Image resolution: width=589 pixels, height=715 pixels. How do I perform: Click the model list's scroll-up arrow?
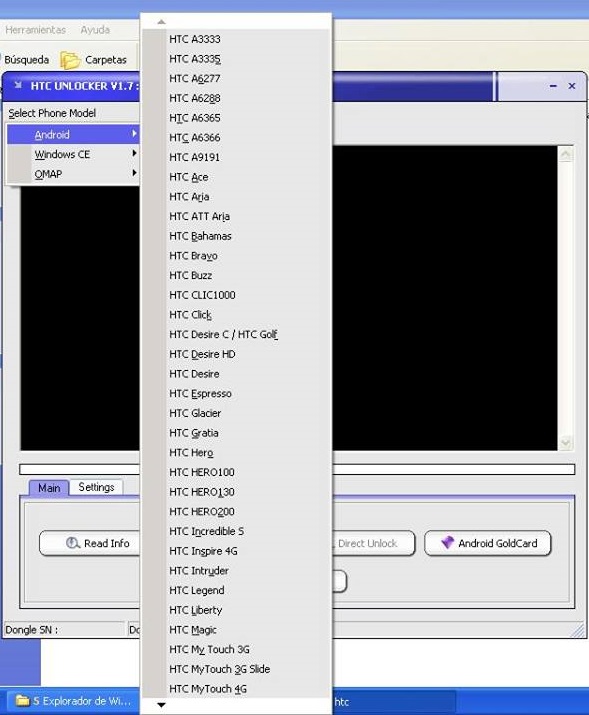click(x=161, y=22)
